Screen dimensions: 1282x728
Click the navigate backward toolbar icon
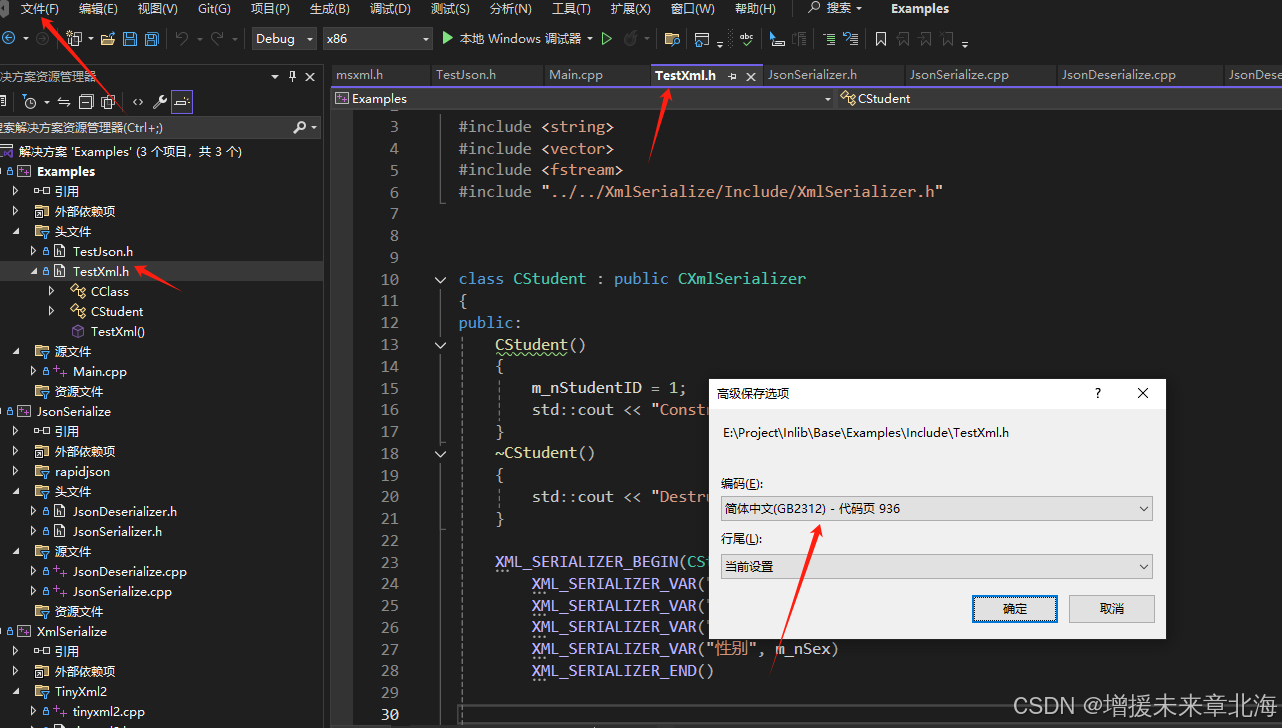click(x=8, y=38)
